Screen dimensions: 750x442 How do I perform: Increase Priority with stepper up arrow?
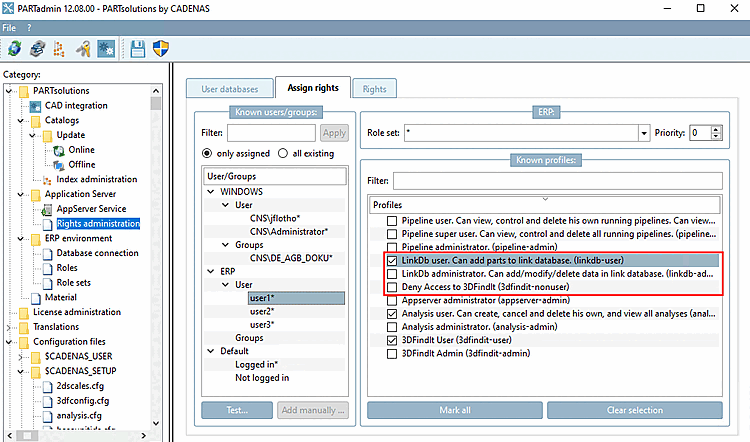[716, 129]
